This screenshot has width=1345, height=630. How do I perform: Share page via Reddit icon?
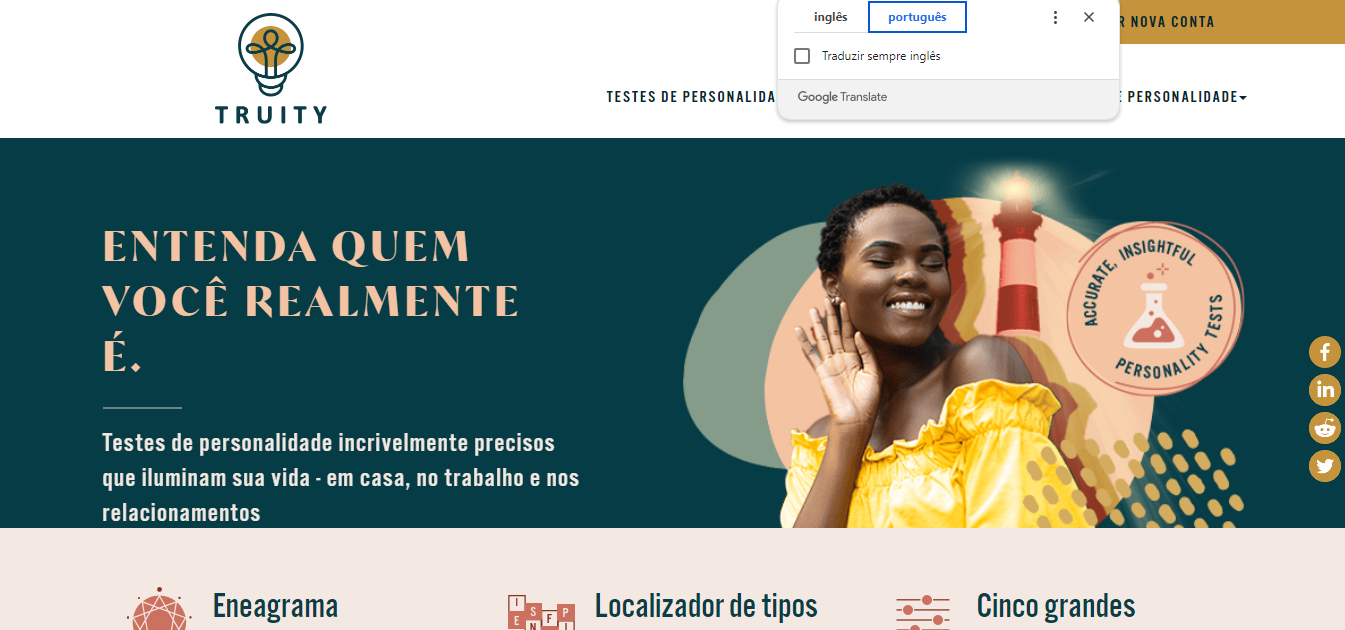[1325, 427]
